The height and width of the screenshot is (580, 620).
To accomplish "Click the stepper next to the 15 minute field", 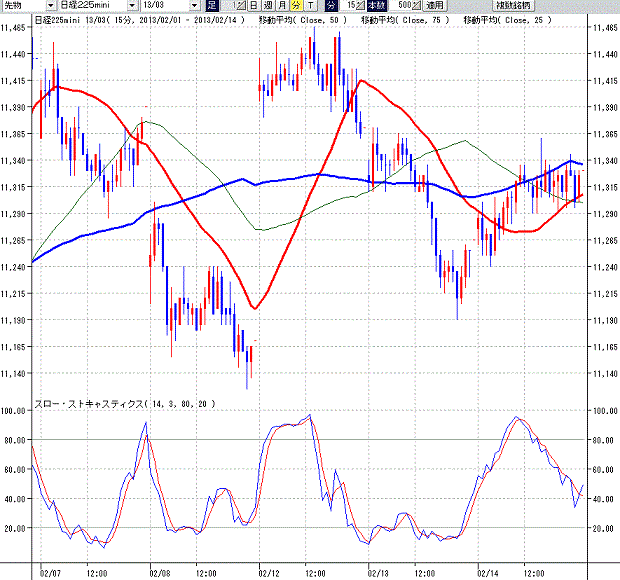I will click(360, 5).
